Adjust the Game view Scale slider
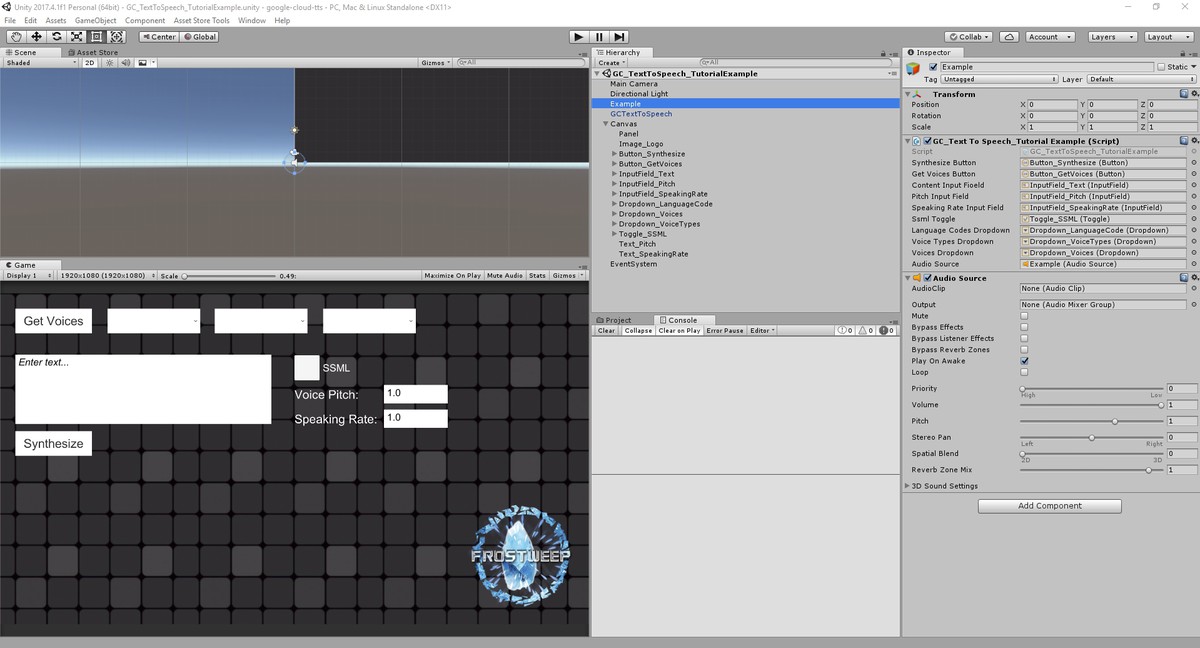 point(227,275)
